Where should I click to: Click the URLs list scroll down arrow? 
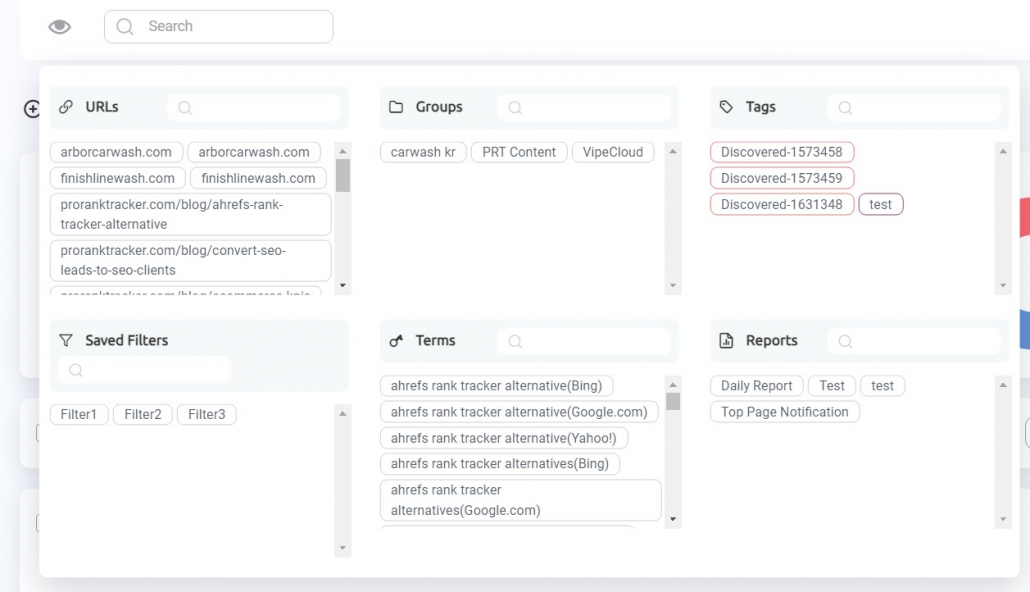click(x=343, y=285)
